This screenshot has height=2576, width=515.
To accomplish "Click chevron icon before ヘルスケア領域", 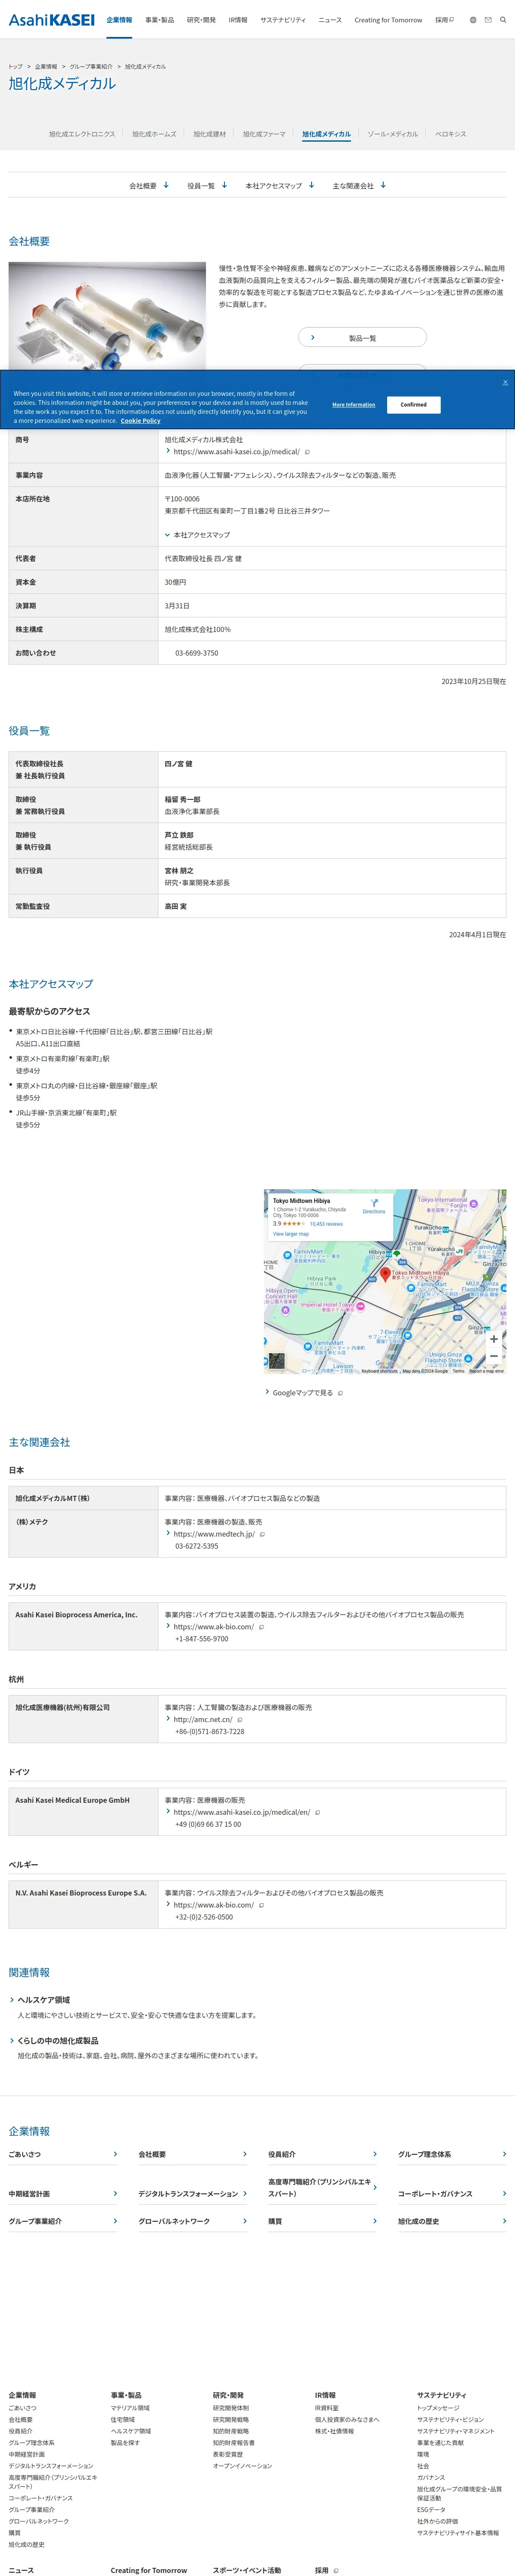I will tap(12, 2000).
